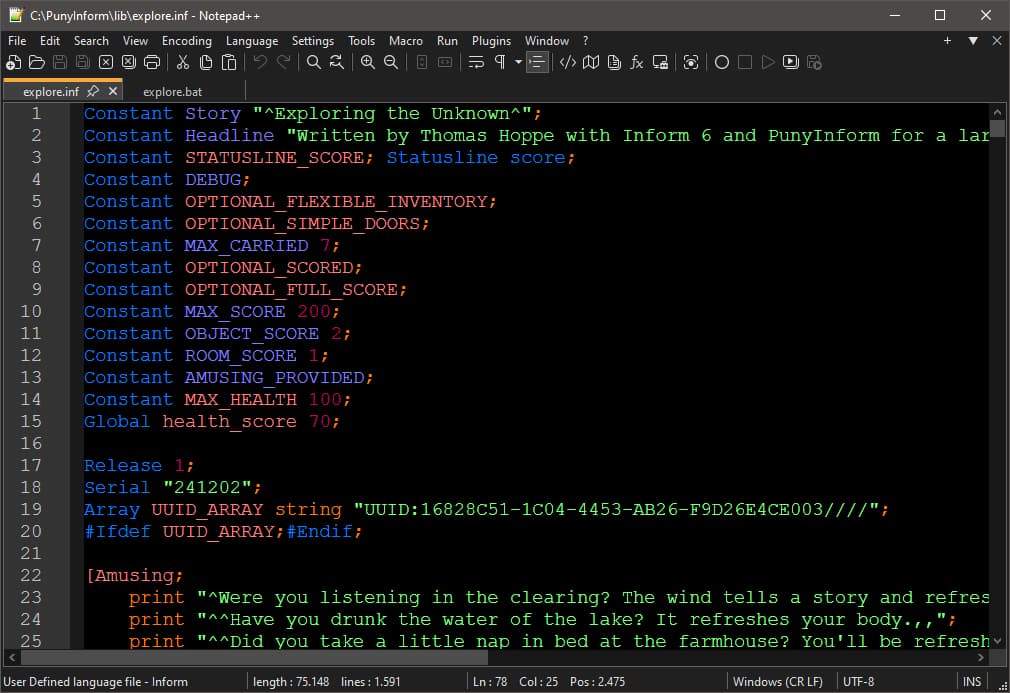Viewport: 1010px width, 693px height.
Task: Open the UTF-8 encoding selector
Action: (x=857, y=682)
